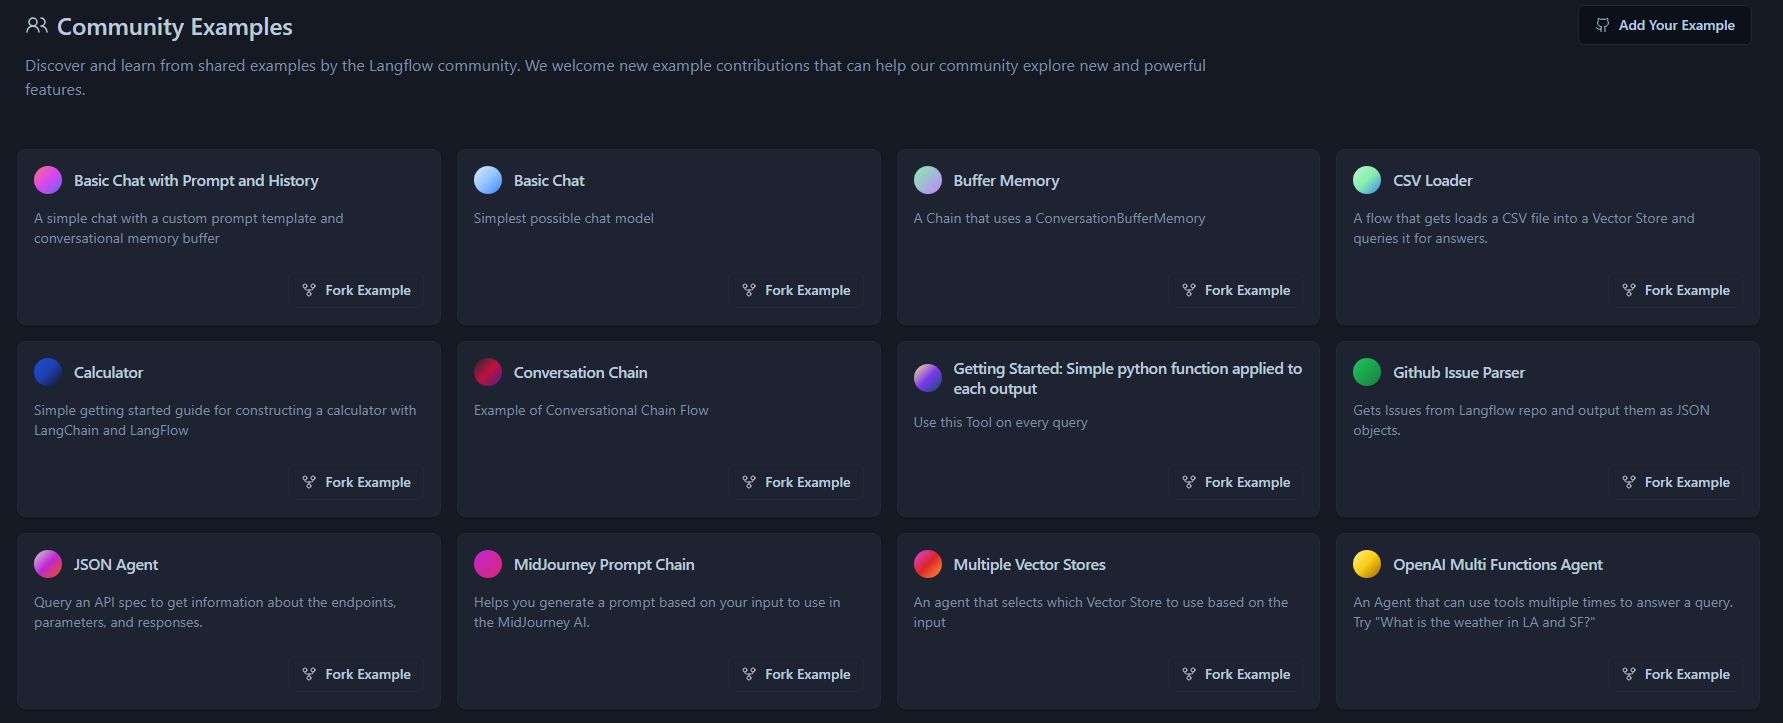Click the Github Issue Parser card title

(1459, 373)
